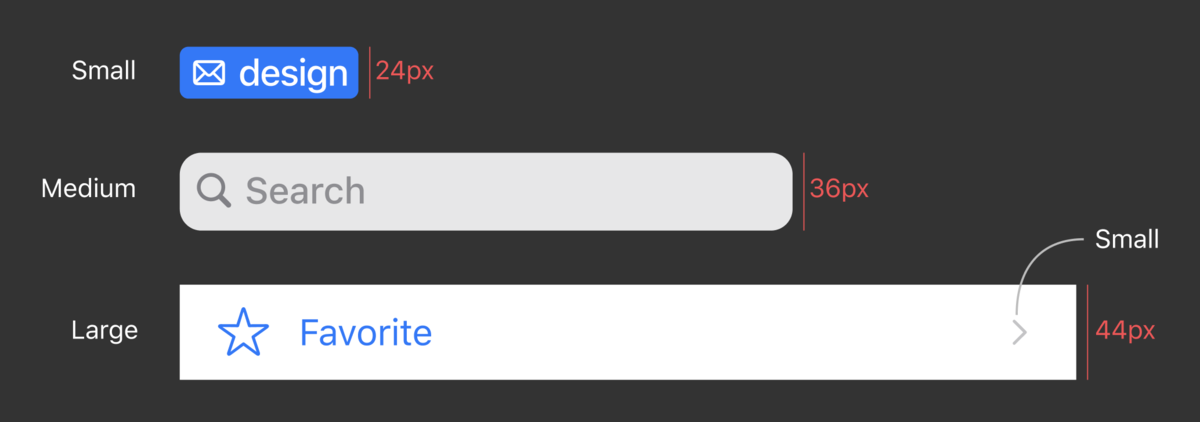Click the star icon beside Favorite
Image resolution: width=1200 pixels, height=422 pixels.
click(x=243, y=332)
